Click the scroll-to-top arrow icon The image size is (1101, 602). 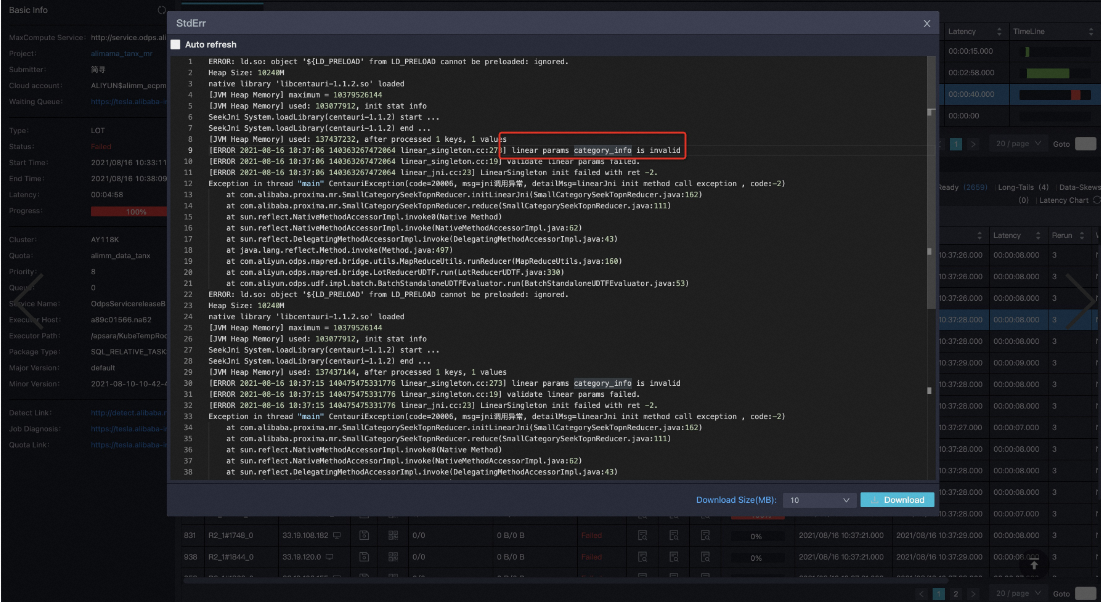tap(1034, 565)
